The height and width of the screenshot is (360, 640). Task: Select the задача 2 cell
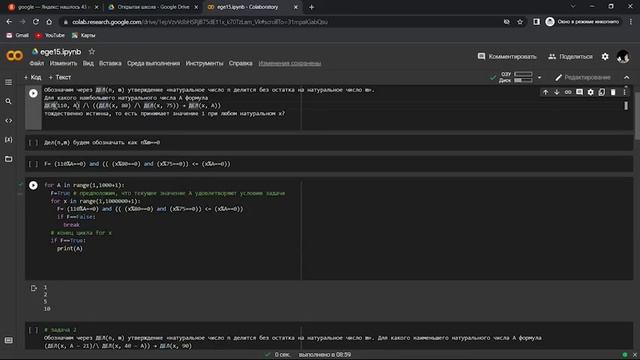tap(329, 337)
